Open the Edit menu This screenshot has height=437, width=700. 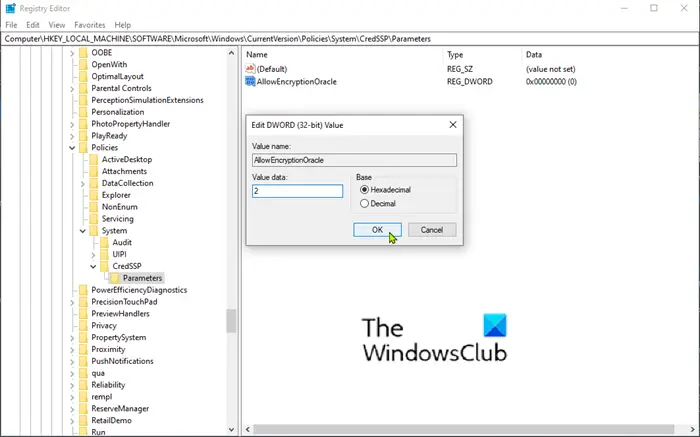pyautogui.click(x=33, y=25)
